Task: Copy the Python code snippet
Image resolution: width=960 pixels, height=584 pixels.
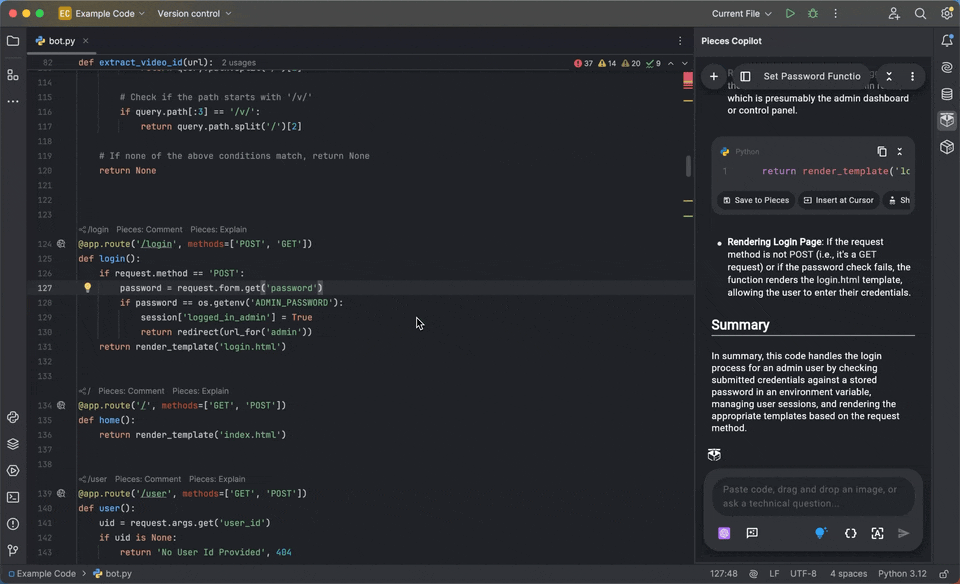Action: pos(882,151)
